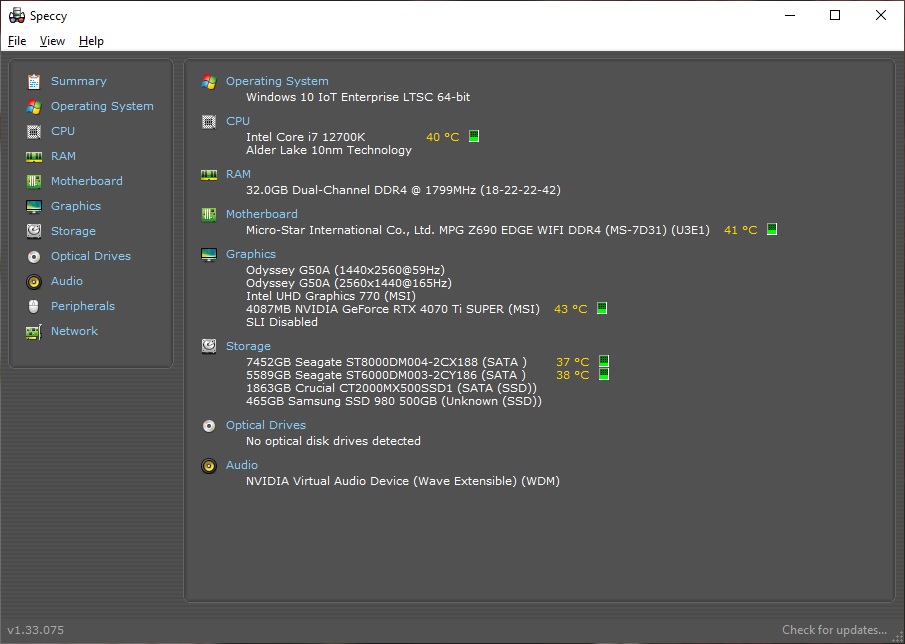Click green indicator beside 38 °C Seagate drive

[604, 375]
